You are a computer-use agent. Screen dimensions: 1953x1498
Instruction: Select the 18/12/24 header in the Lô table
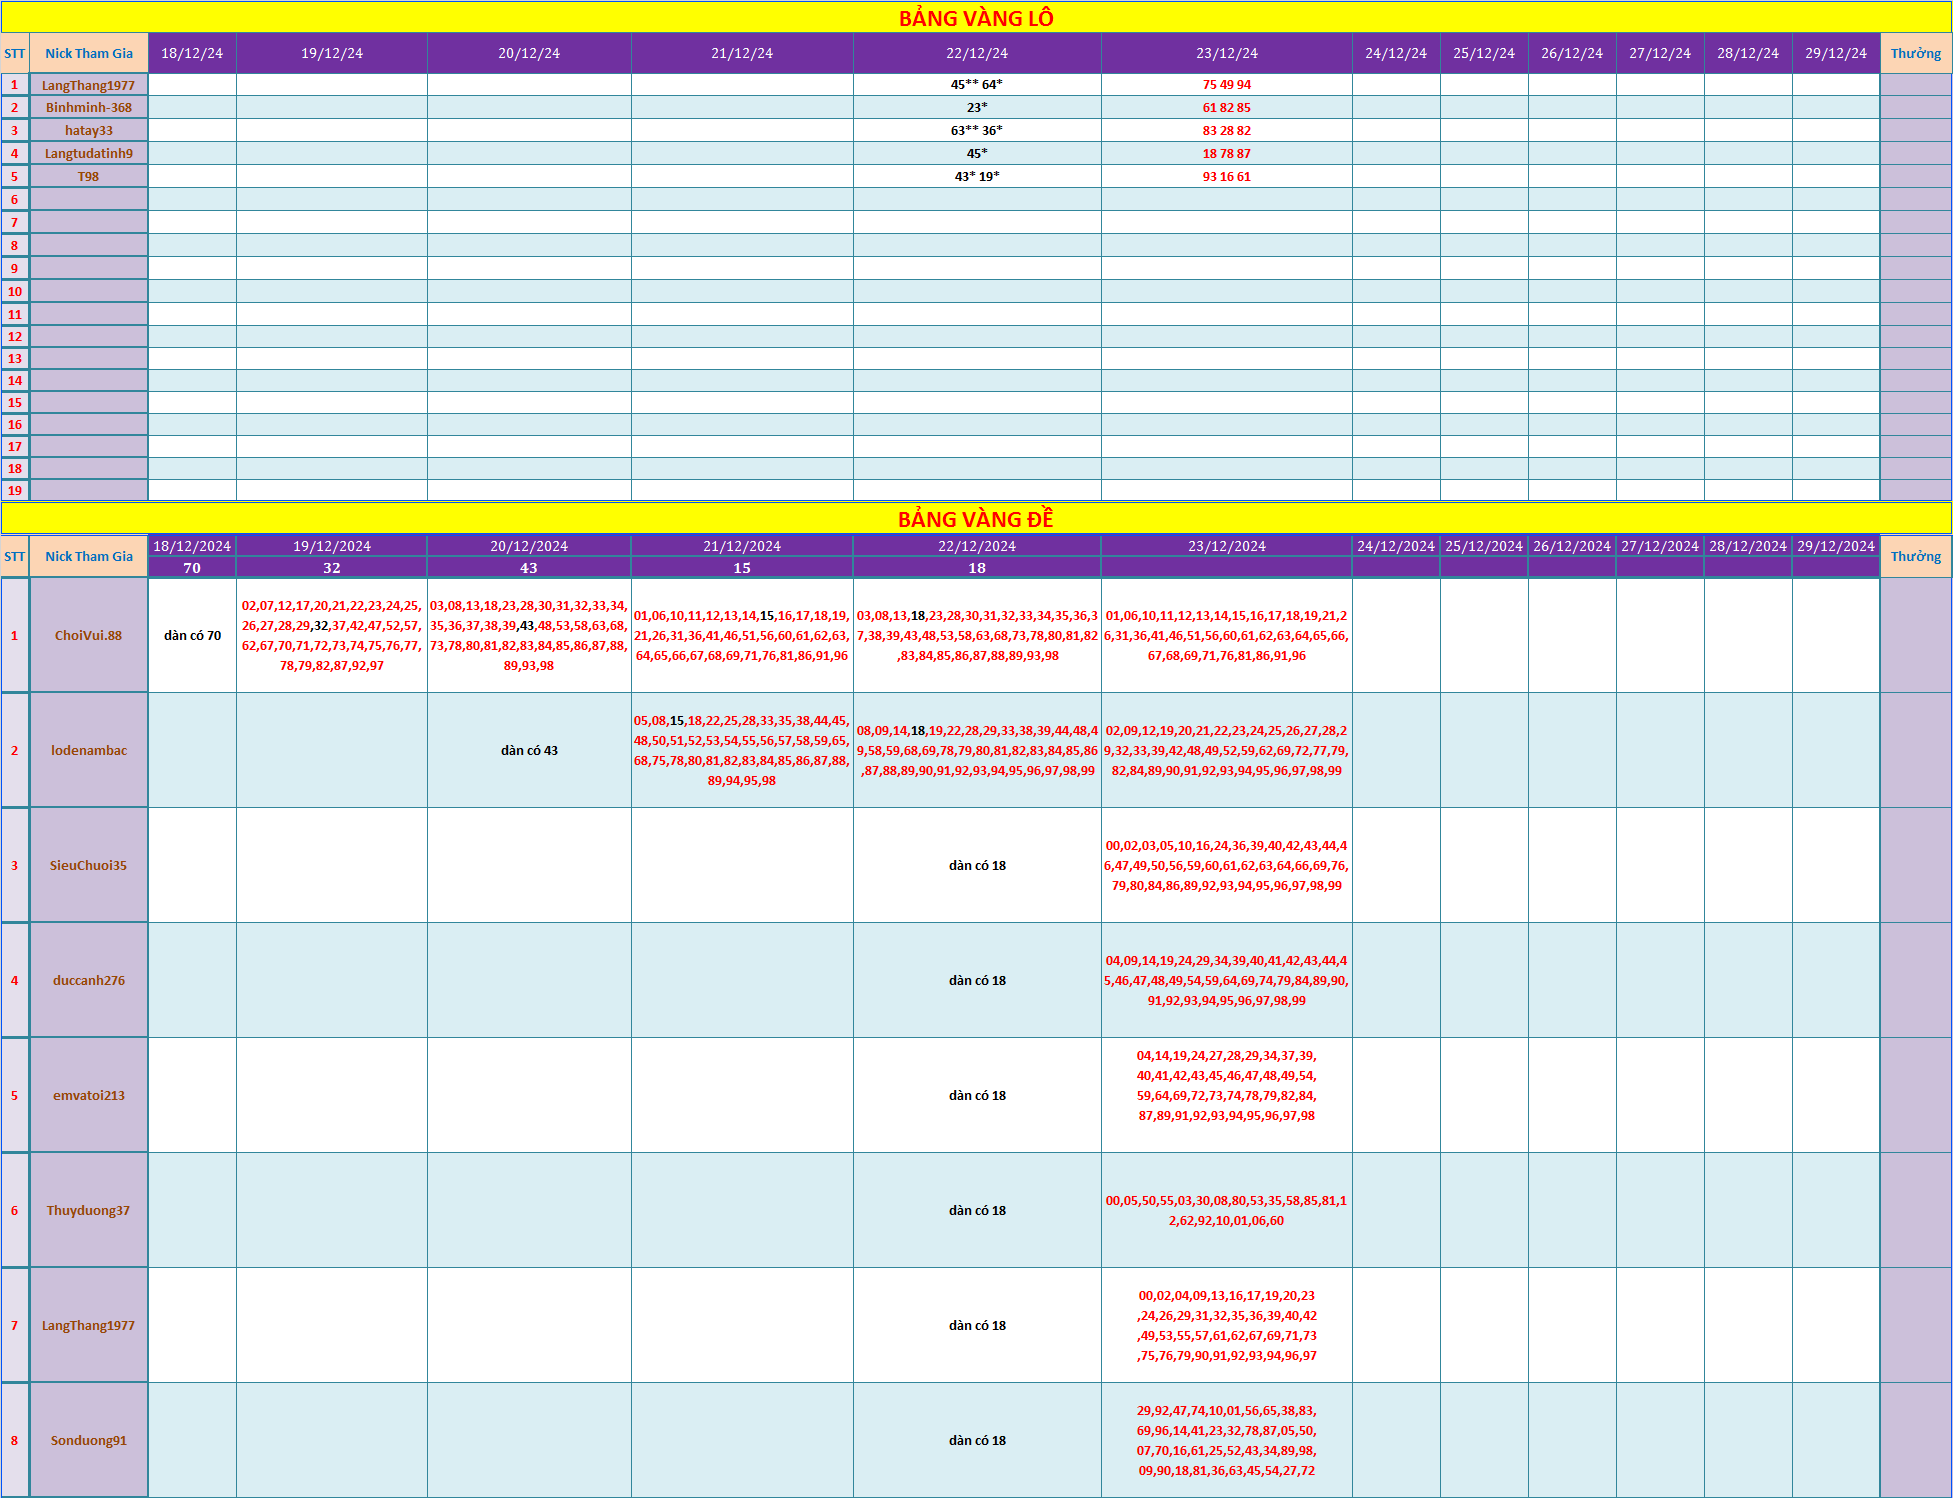(x=192, y=54)
